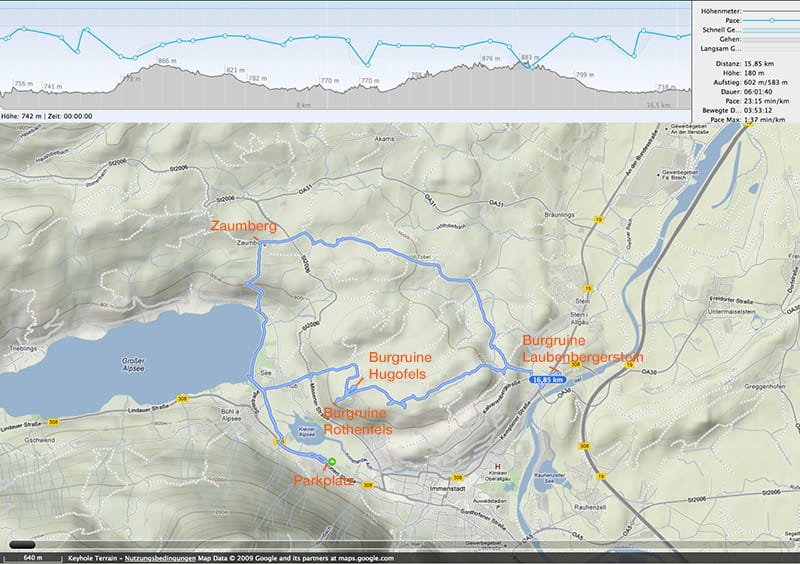Click the blue 16,85 km end marker
Viewport: 800px width, 564px height.
(547, 380)
